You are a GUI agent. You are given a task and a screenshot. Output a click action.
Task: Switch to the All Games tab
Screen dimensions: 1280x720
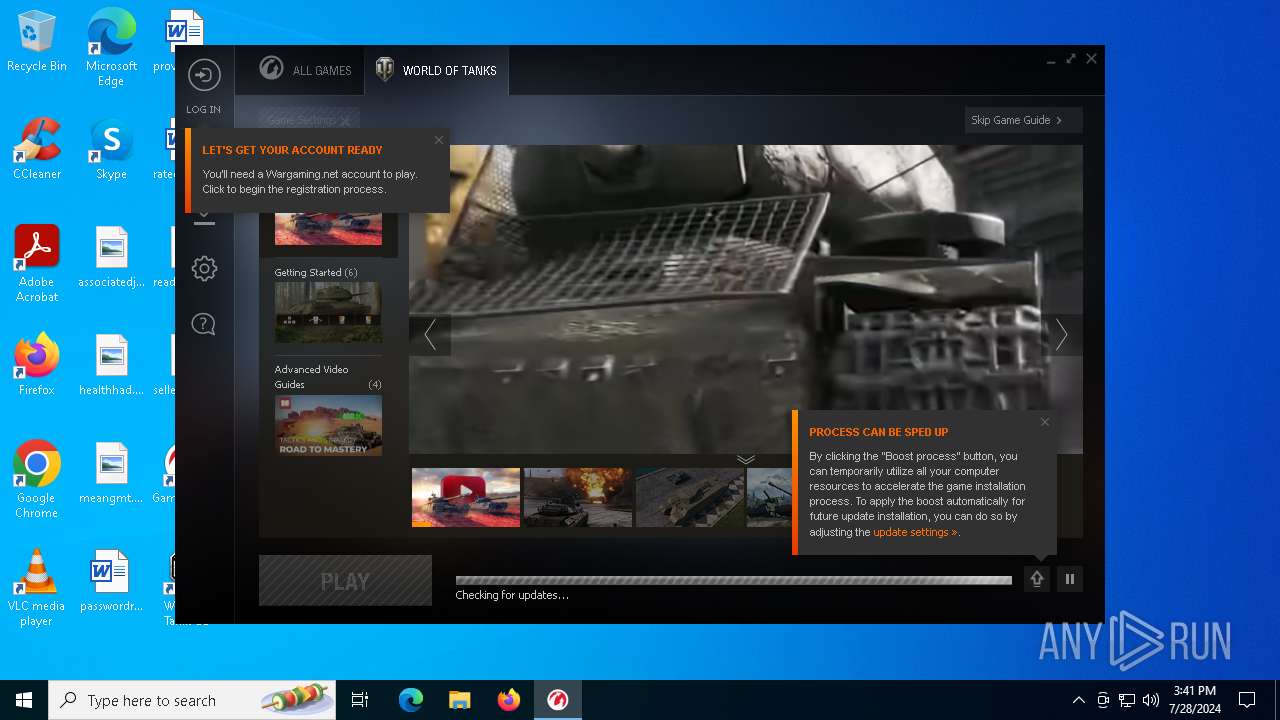305,70
